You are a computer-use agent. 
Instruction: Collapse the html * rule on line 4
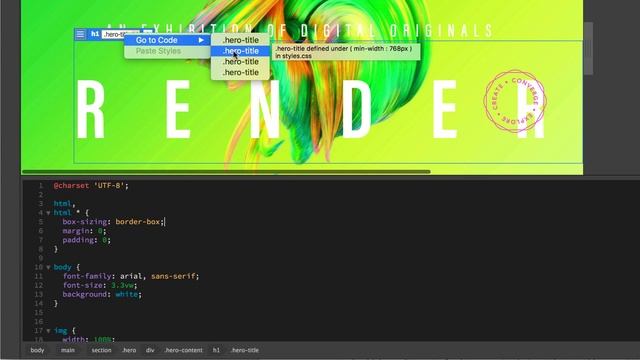pos(48,213)
